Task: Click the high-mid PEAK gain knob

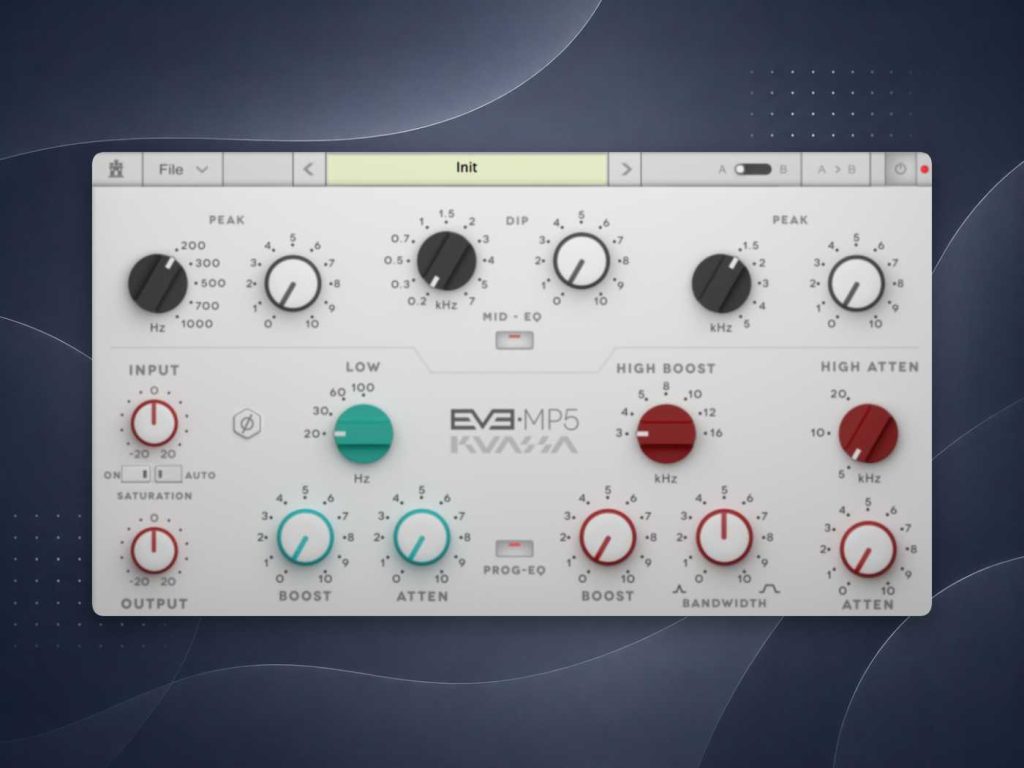Action: [x=856, y=283]
